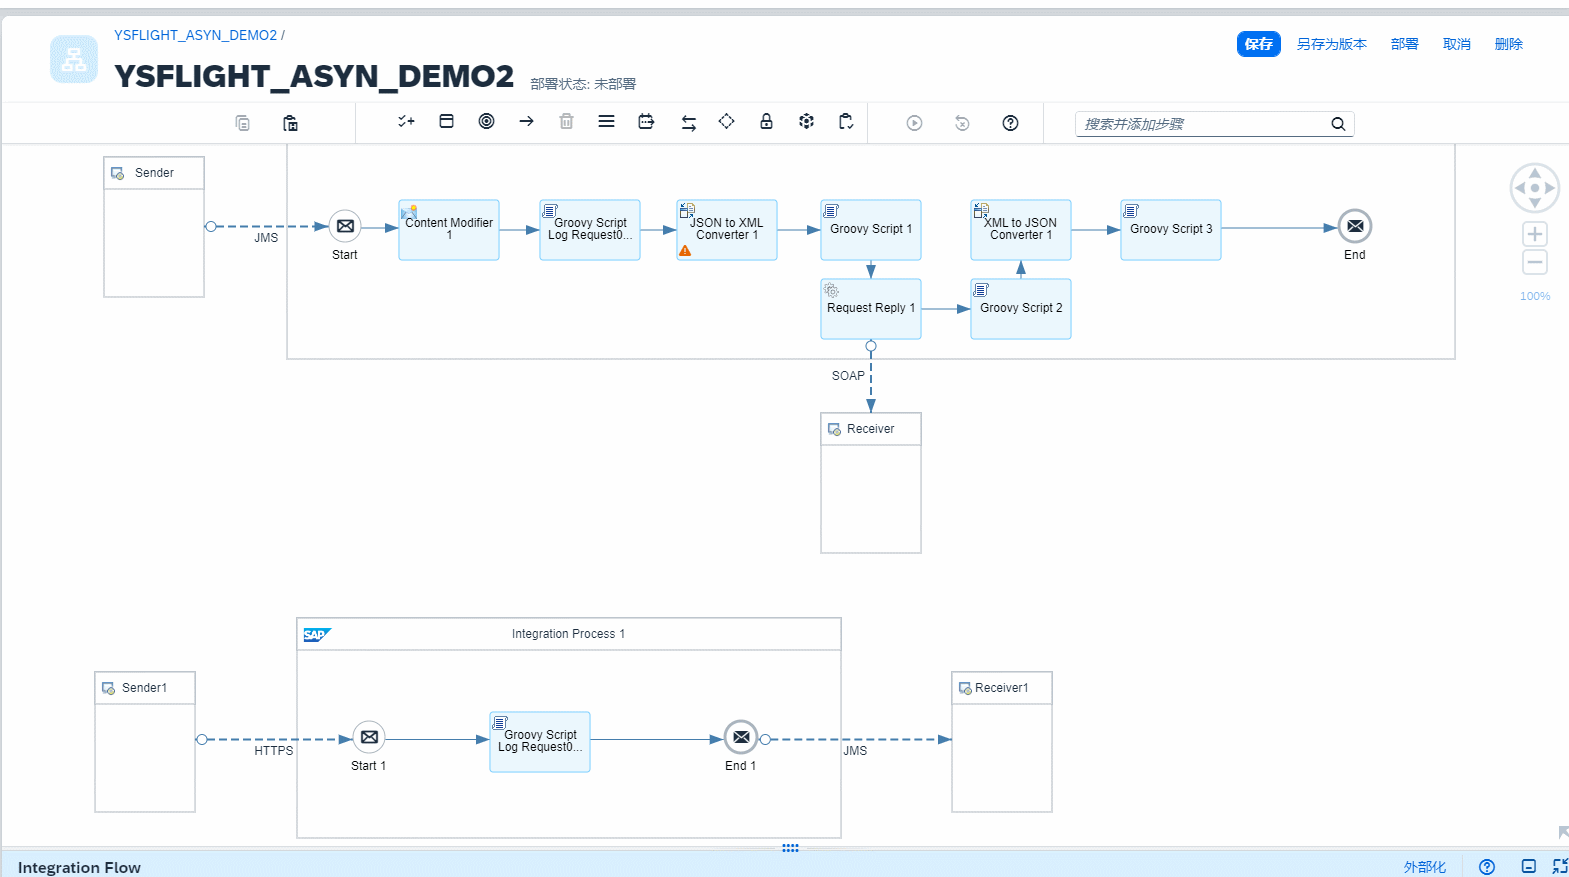Select the Request Reply 1 step

point(870,309)
